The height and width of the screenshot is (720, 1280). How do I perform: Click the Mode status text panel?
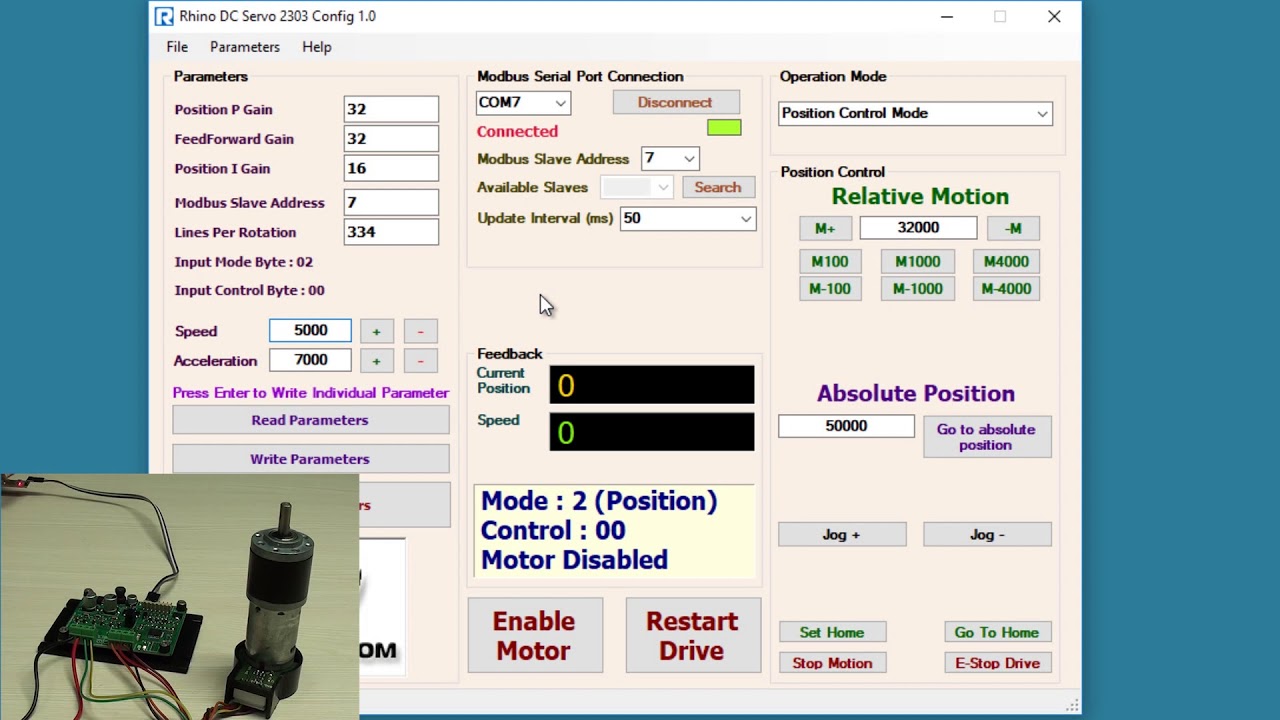(614, 531)
